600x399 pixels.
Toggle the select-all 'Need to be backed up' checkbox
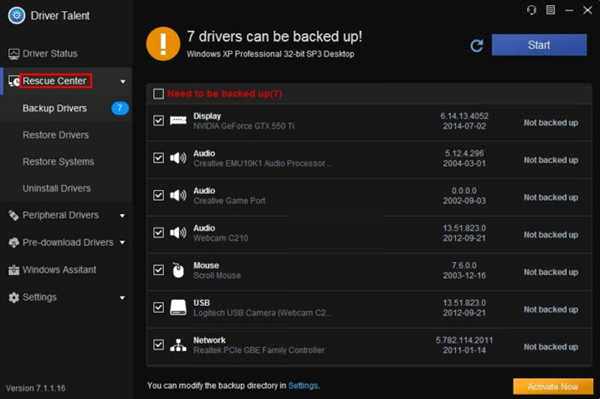pyautogui.click(x=158, y=94)
